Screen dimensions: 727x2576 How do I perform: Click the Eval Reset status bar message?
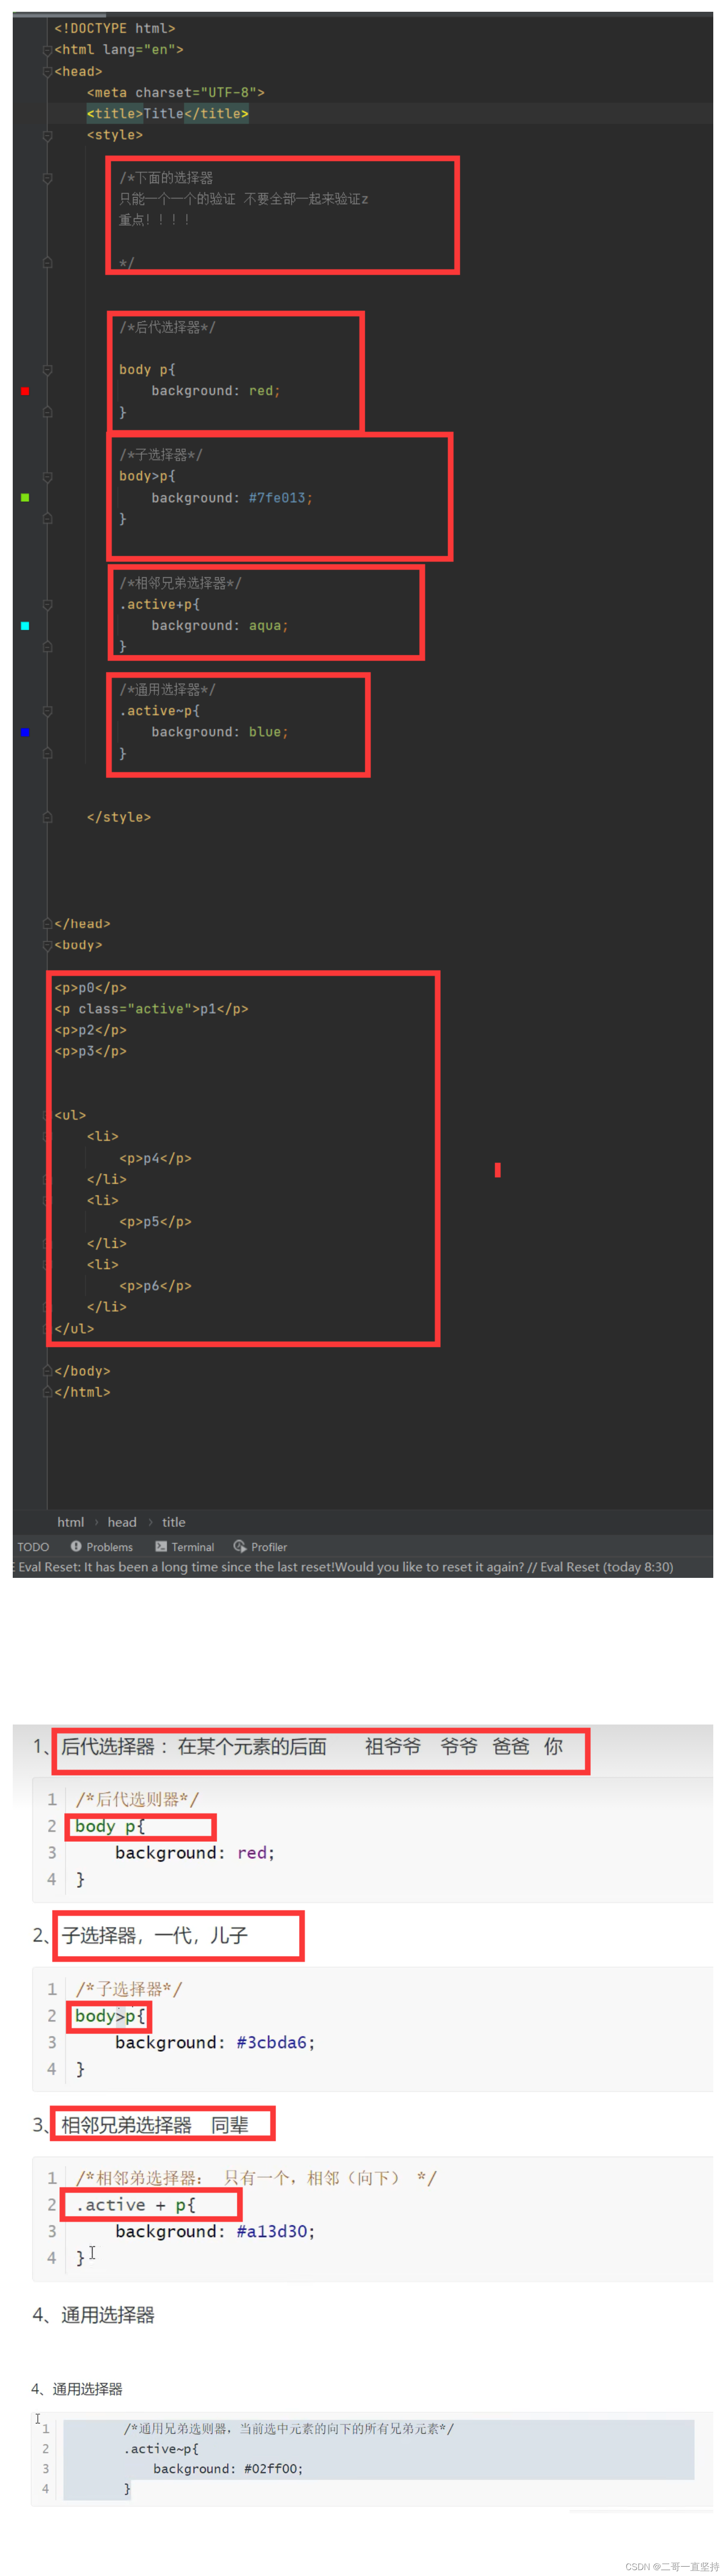(x=345, y=1567)
